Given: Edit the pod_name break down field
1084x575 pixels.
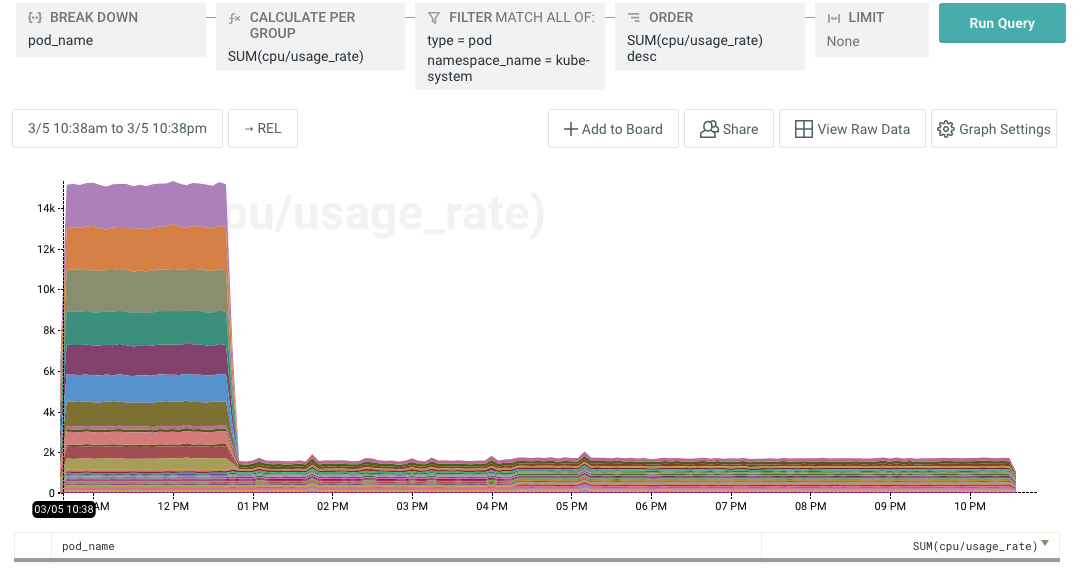Looking at the screenshot, I should (60, 41).
